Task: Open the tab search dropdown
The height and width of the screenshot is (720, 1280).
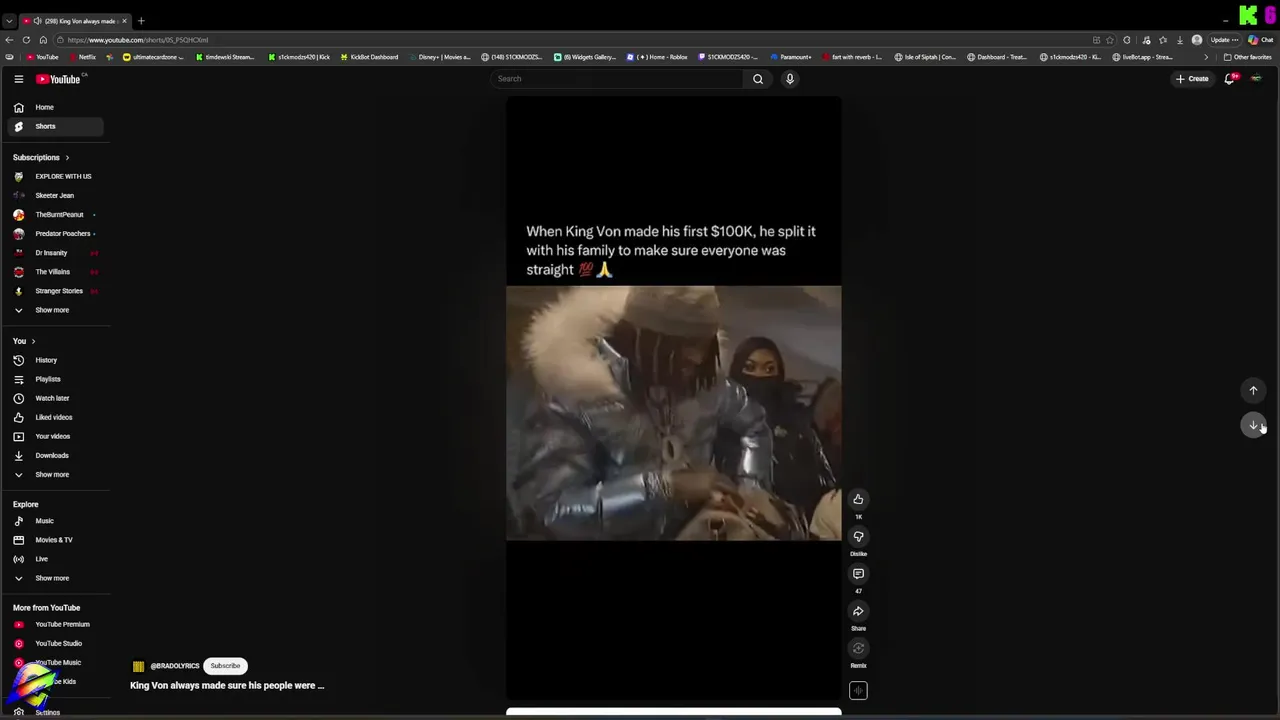Action: [x=9, y=21]
